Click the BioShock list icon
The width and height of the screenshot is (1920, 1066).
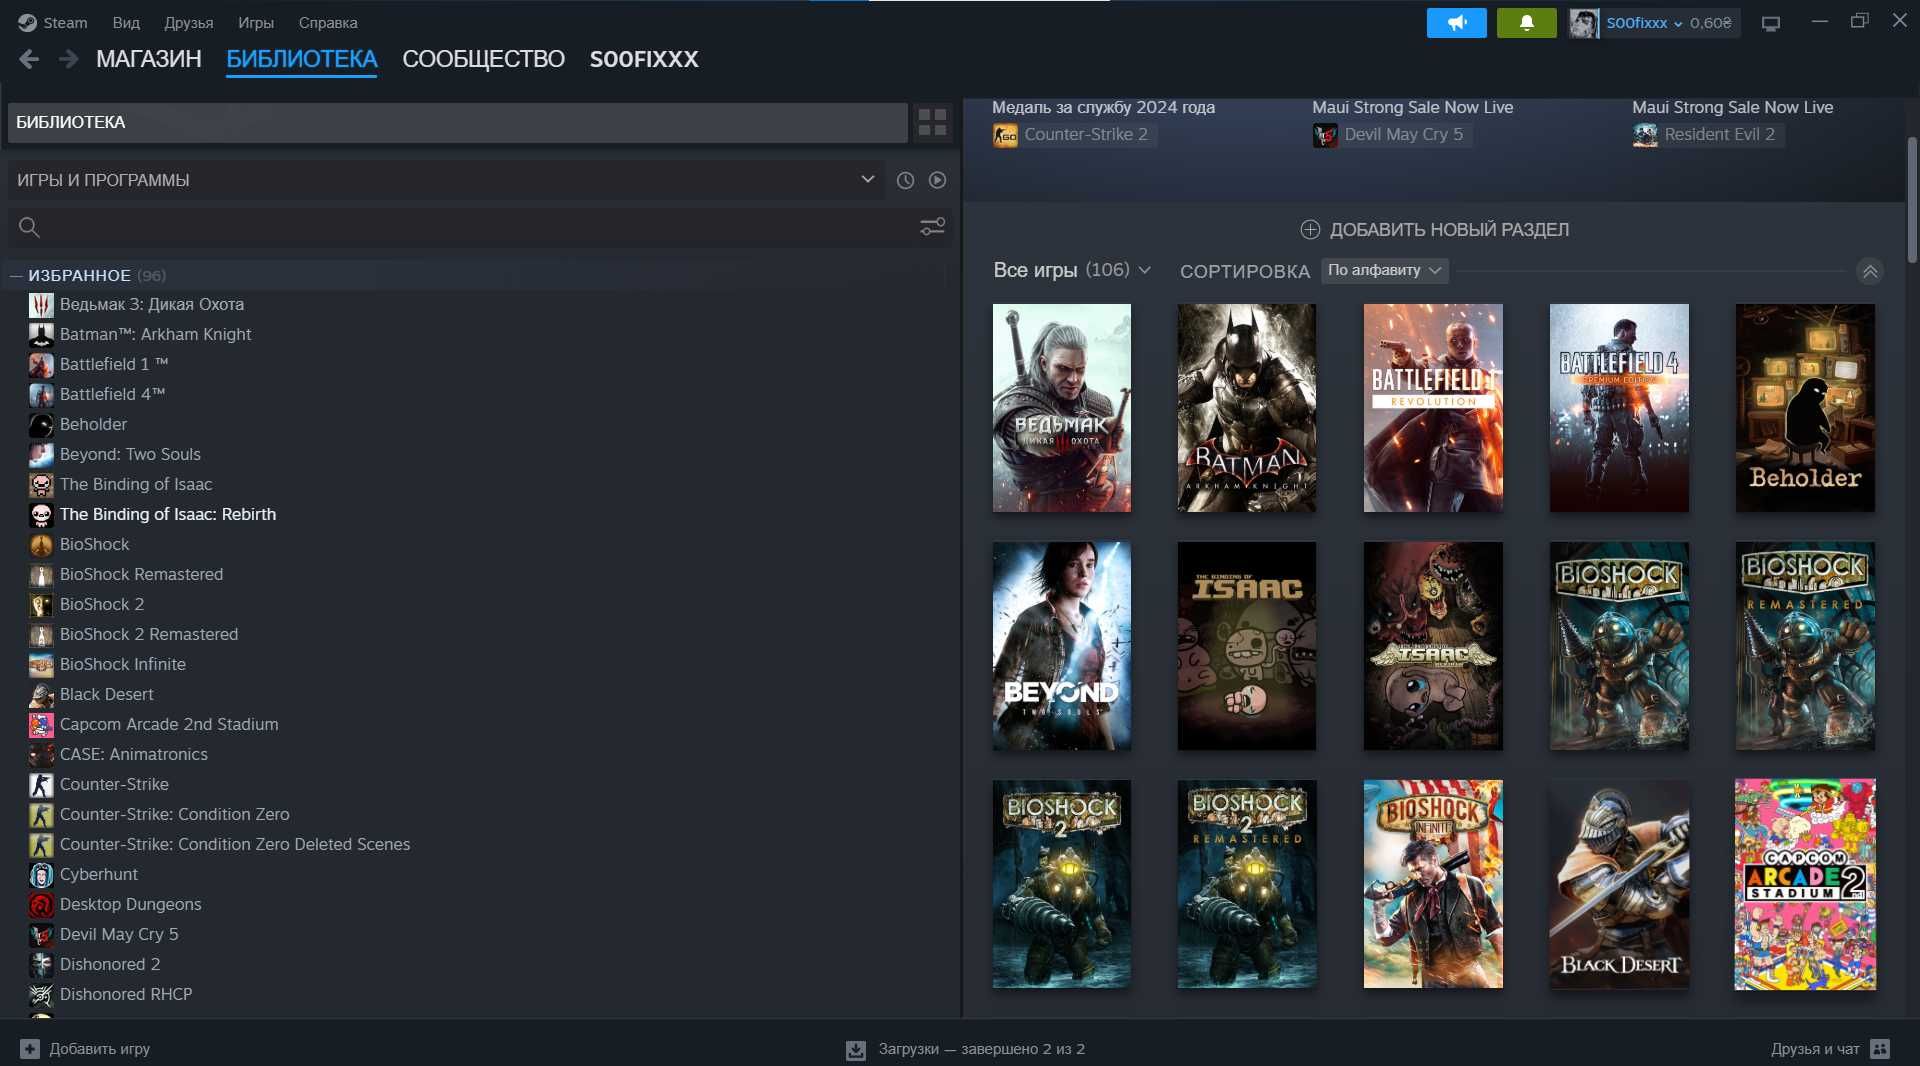coord(41,545)
